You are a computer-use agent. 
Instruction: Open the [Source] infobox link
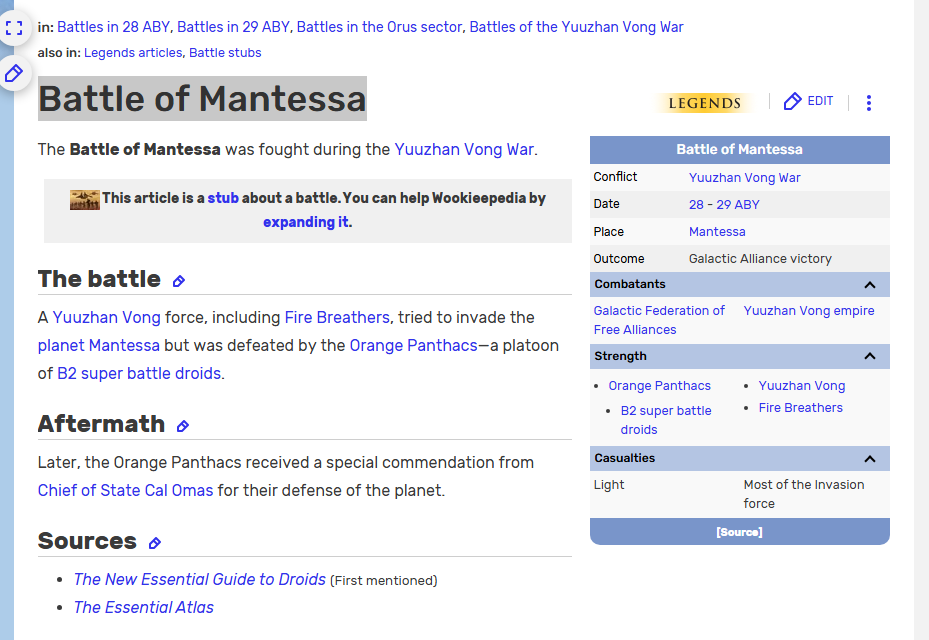739,532
